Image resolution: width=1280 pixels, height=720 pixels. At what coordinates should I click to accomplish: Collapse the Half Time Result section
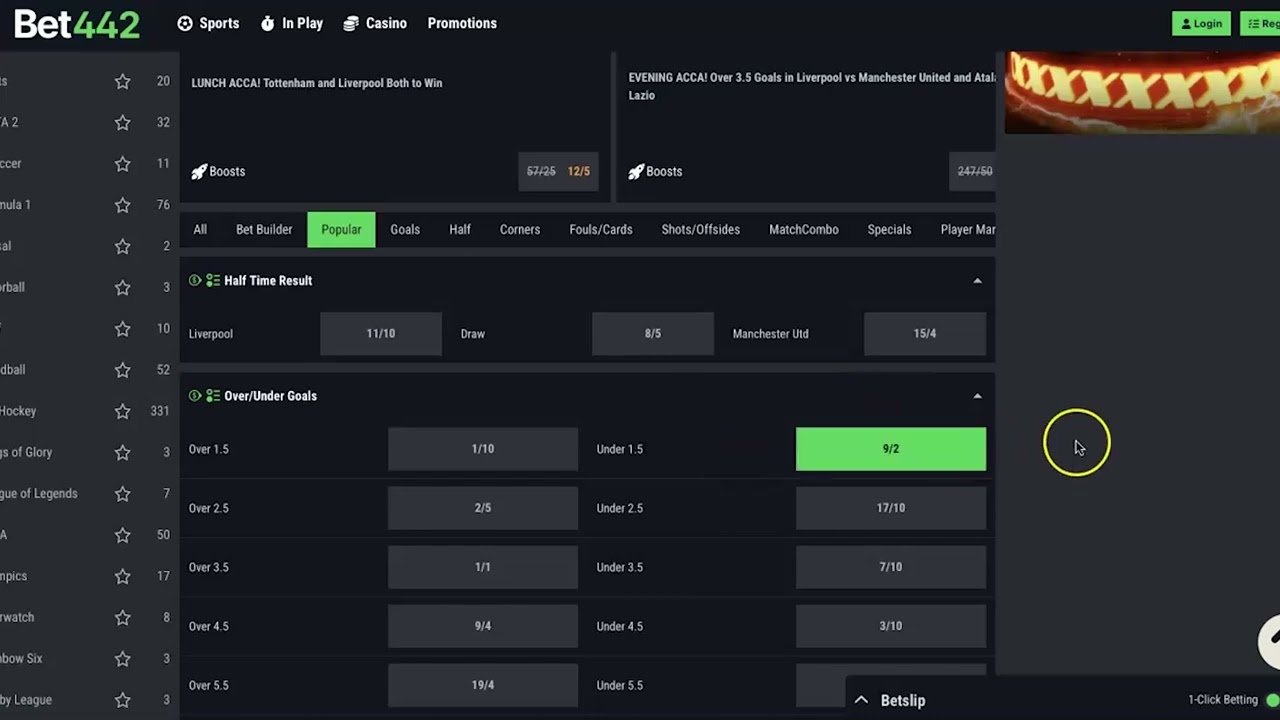(977, 281)
